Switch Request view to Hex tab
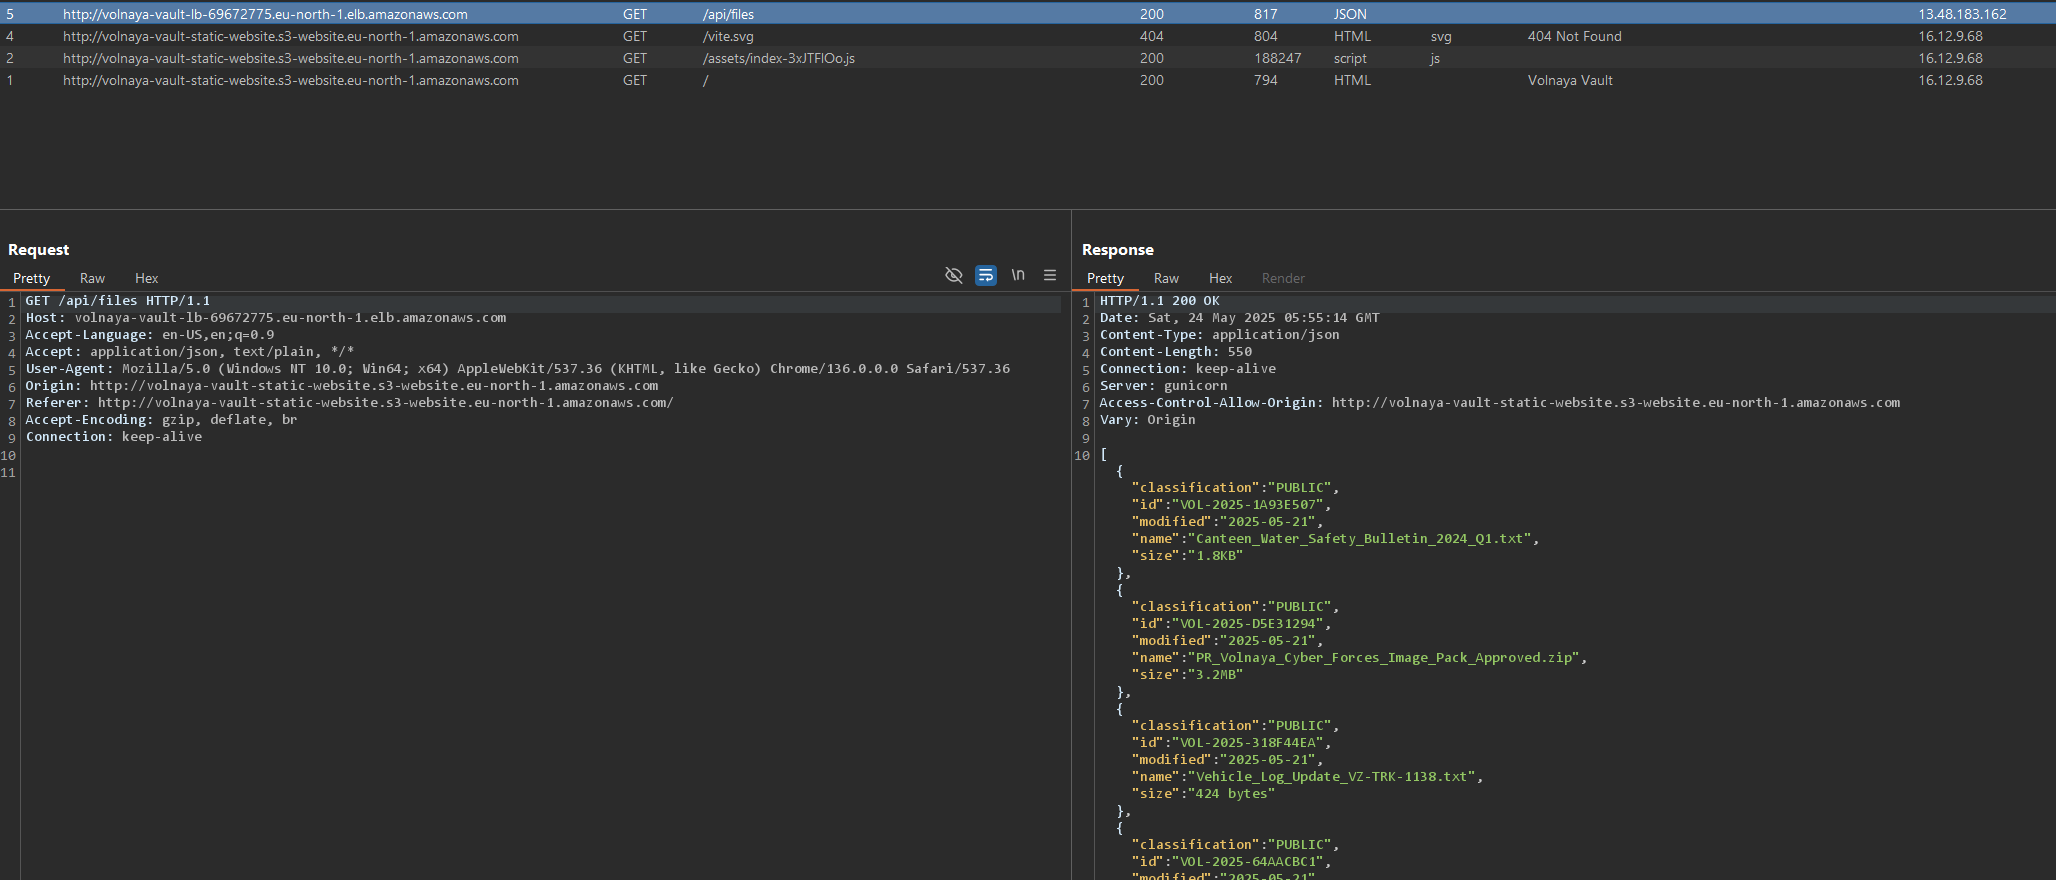This screenshot has width=2056, height=880. click(146, 278)
